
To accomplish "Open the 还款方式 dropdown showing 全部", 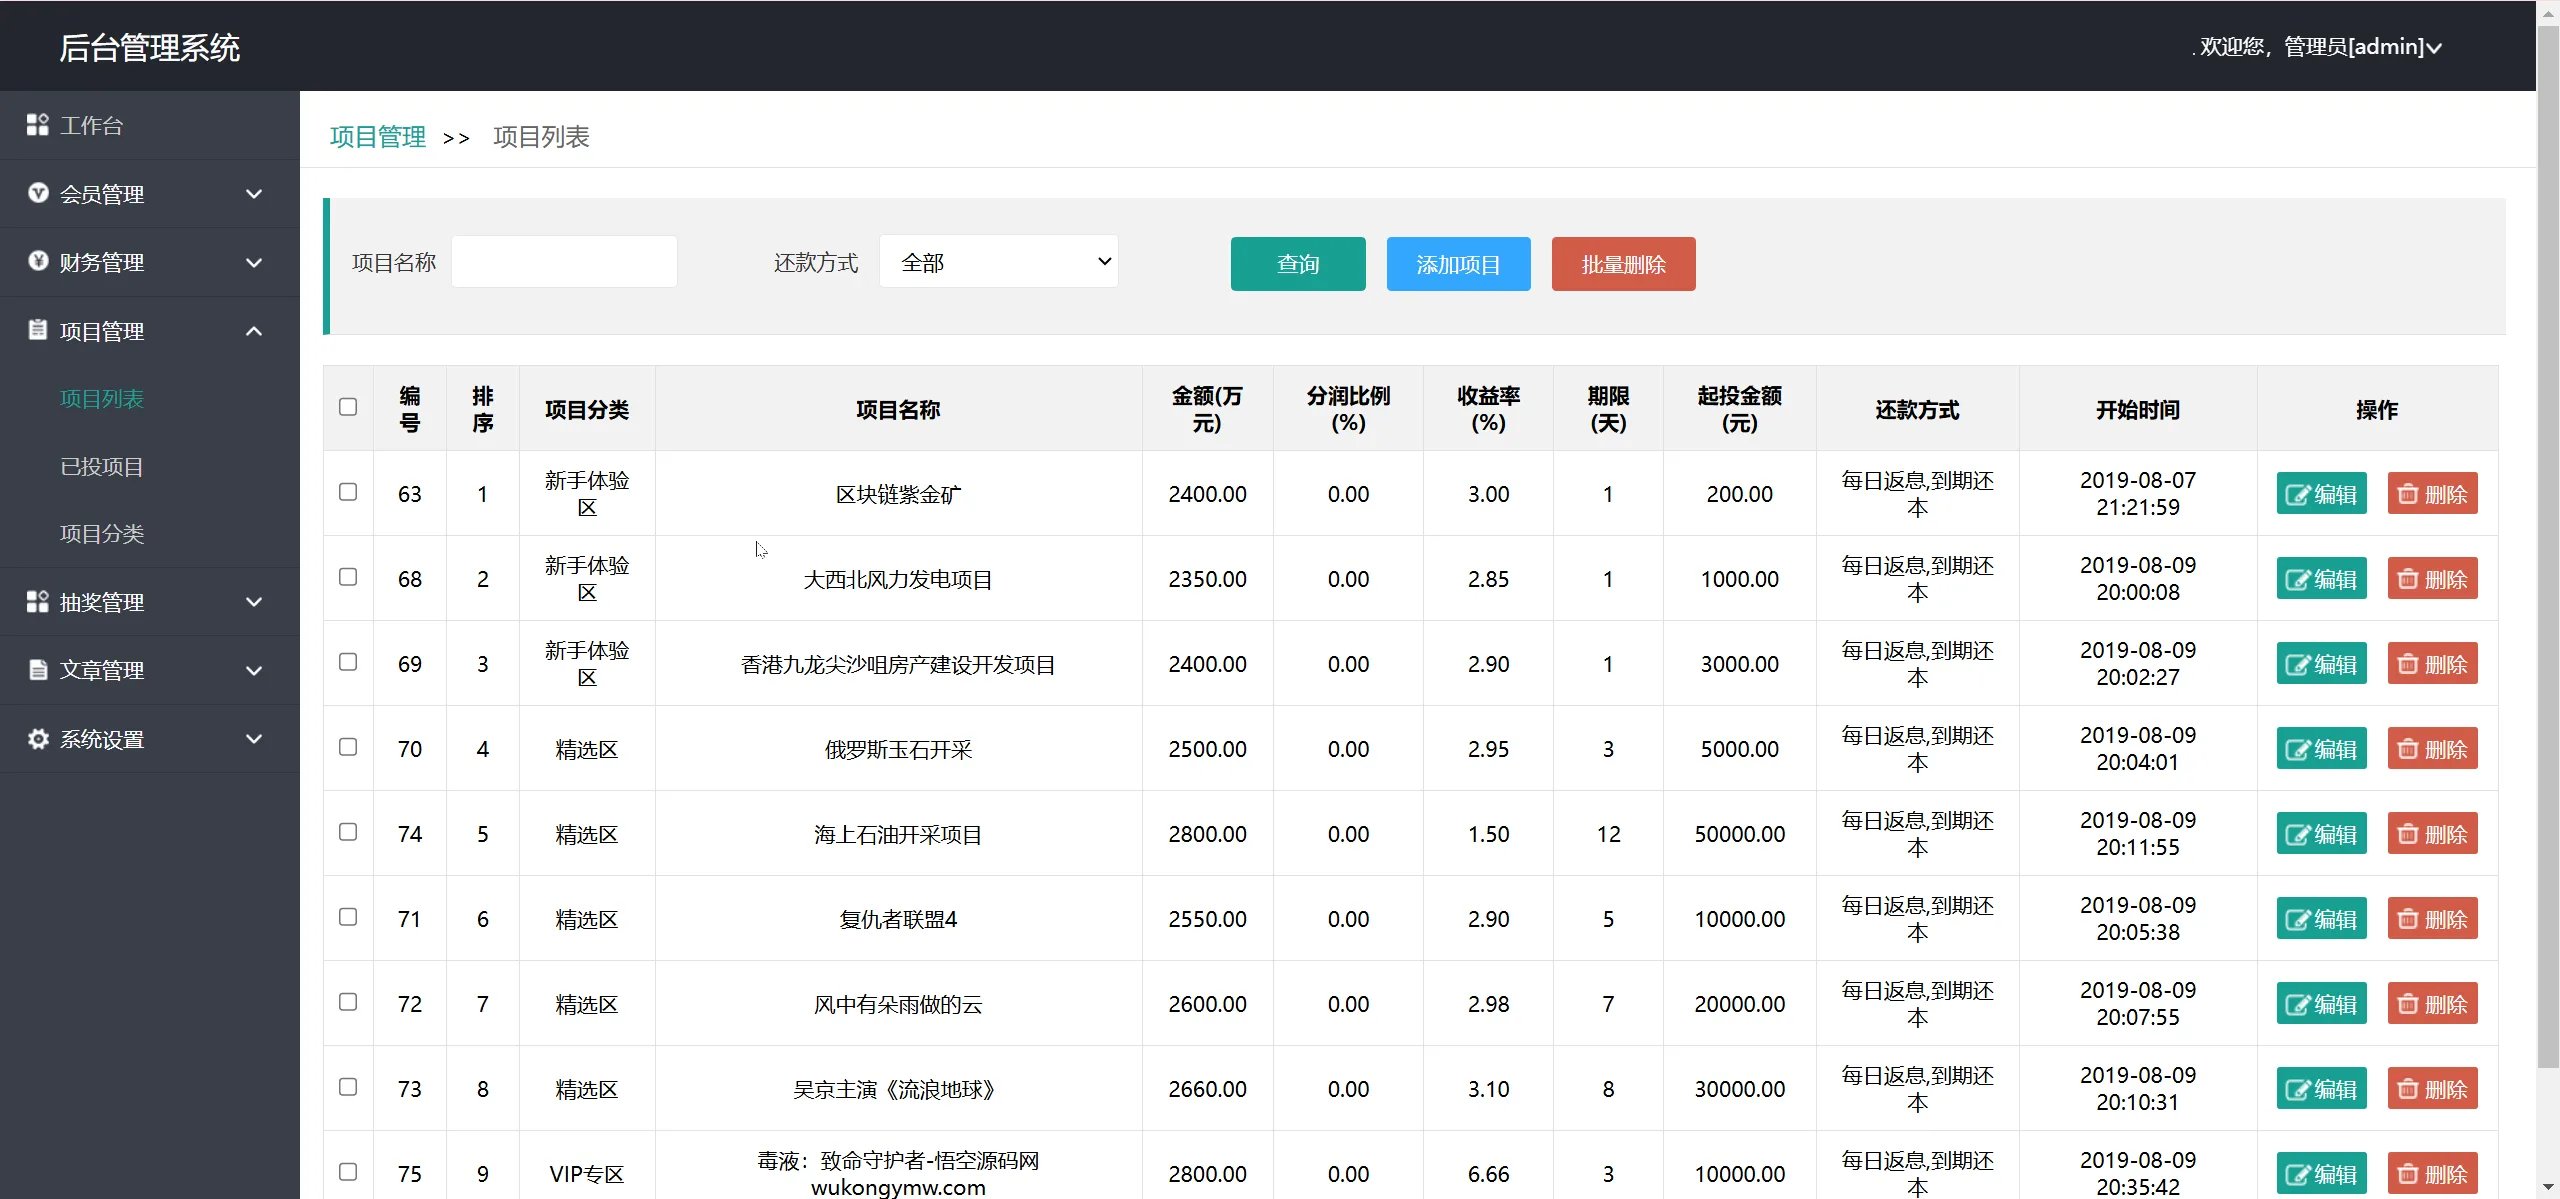I will point(998,262).
